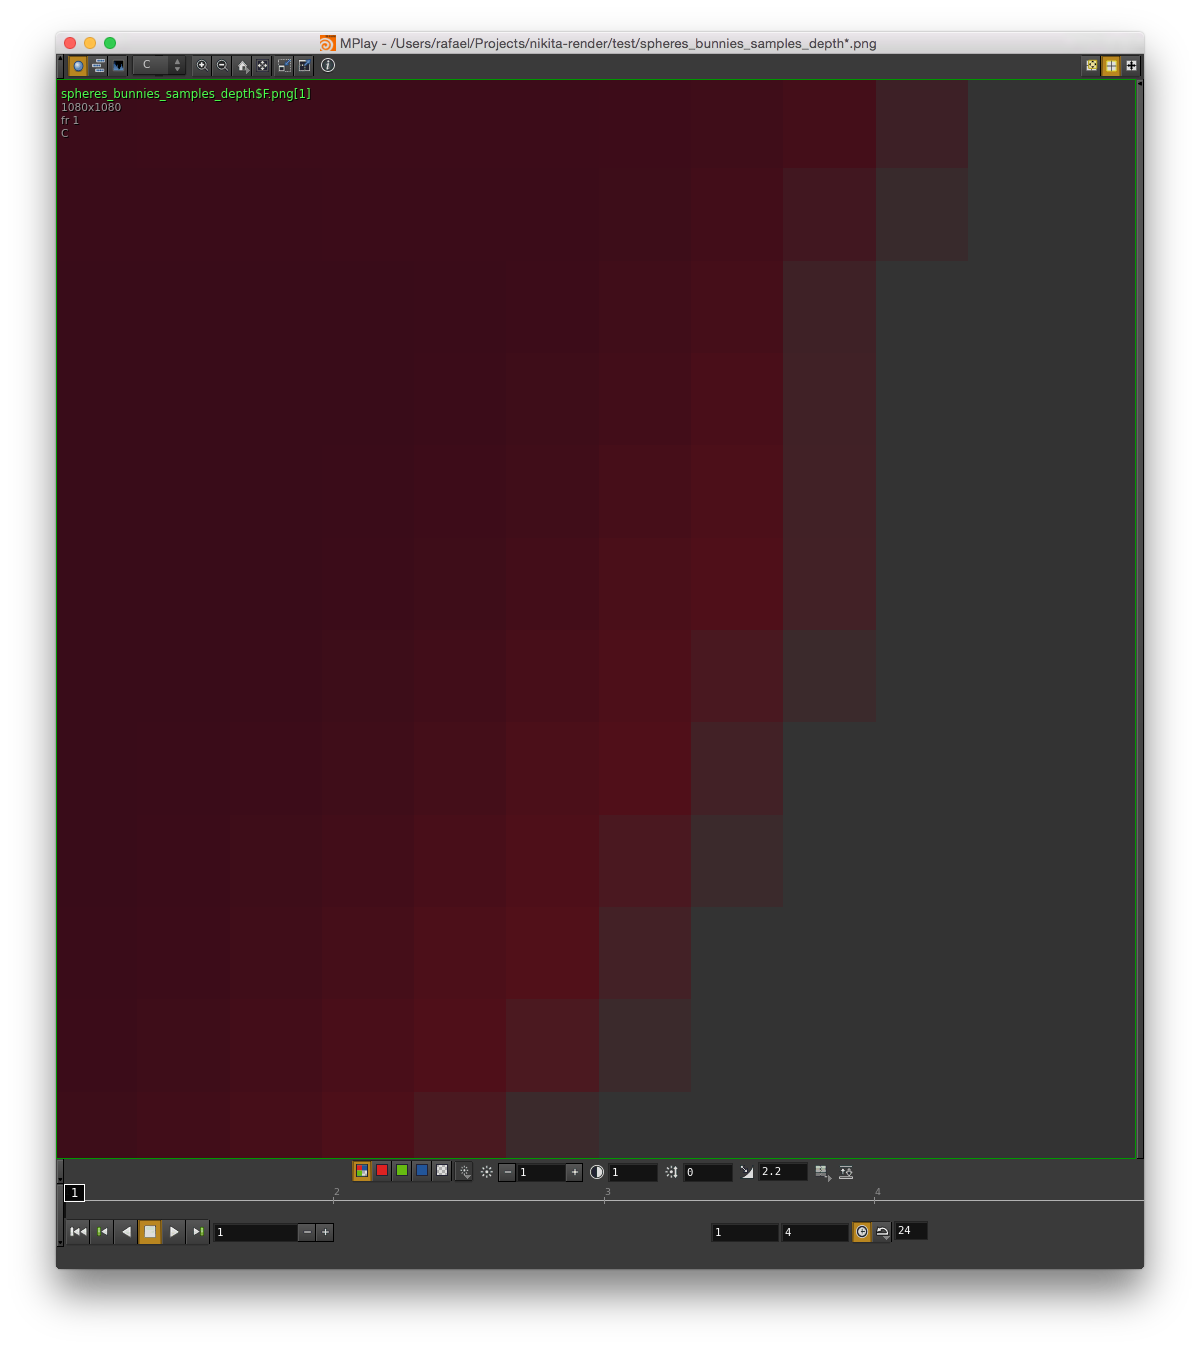Decrease brightness with minus button
Viewport: 1200px width, 1349px height.
507,1172
